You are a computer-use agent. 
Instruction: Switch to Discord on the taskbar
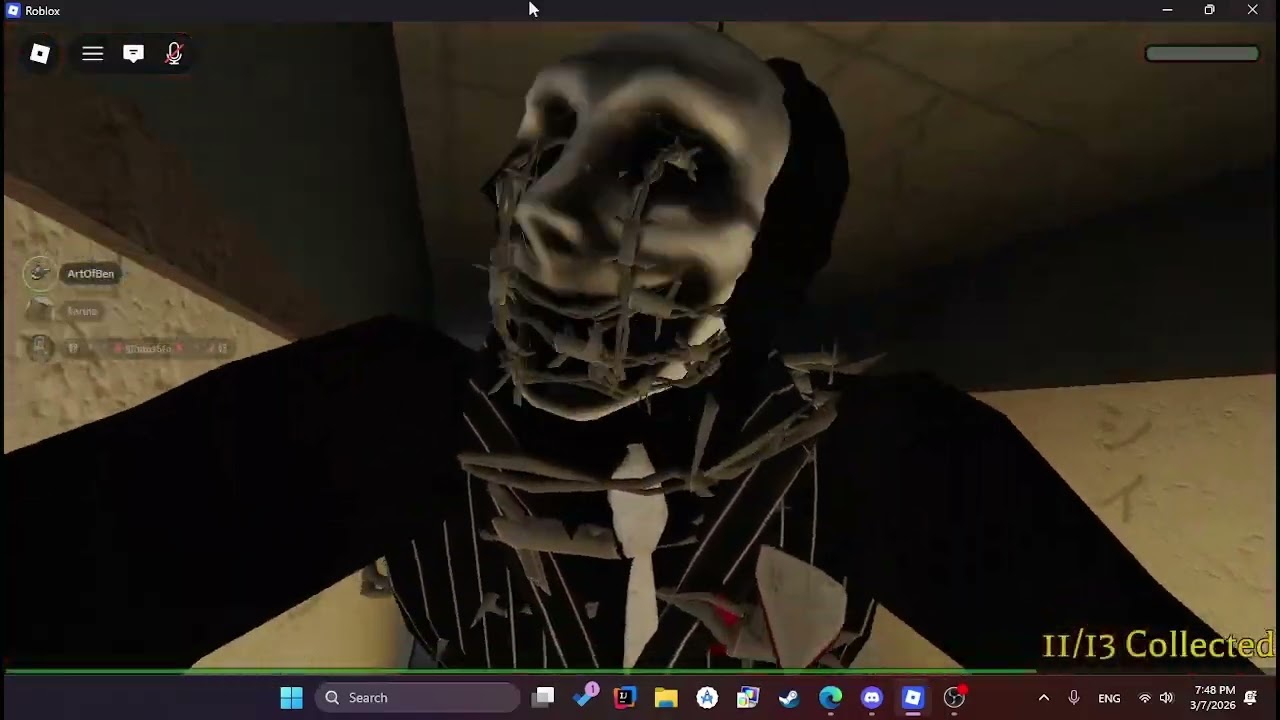[871, 698]
